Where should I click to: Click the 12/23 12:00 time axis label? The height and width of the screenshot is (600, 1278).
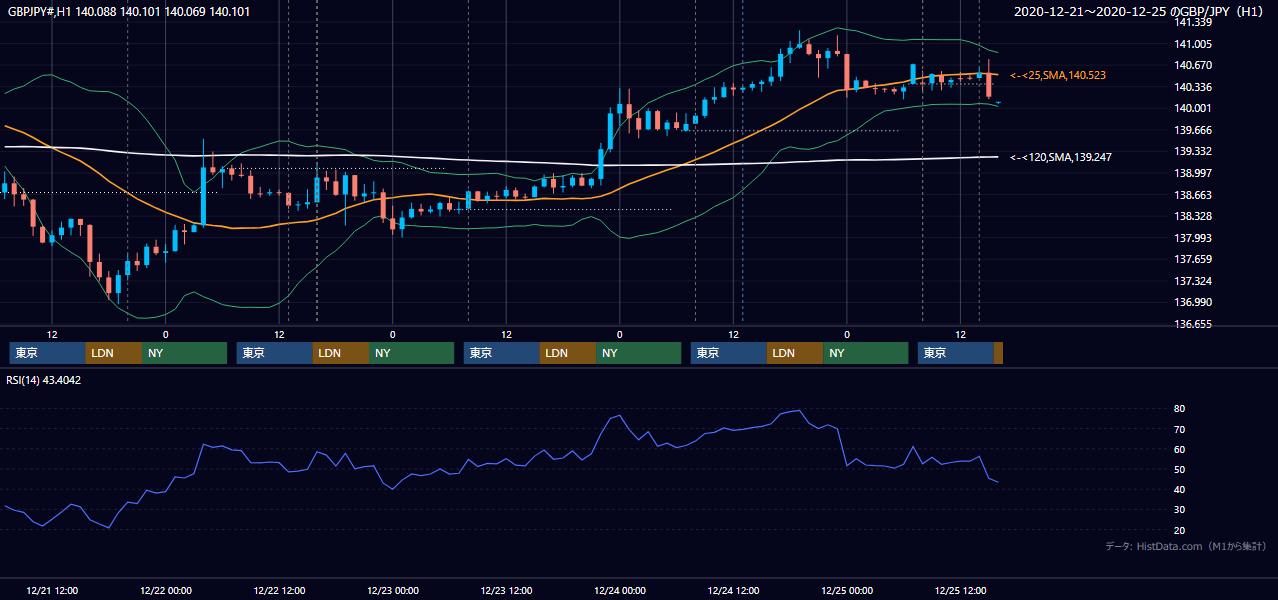click(506, 590)
